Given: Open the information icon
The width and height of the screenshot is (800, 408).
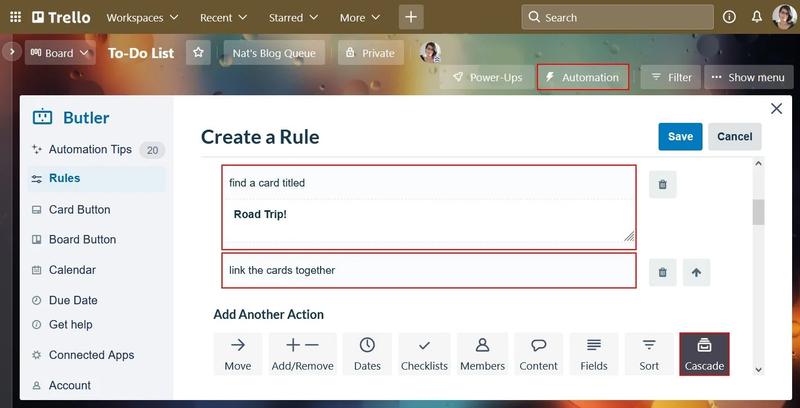Looking at the screenshot, I should (x=729, y=17).
